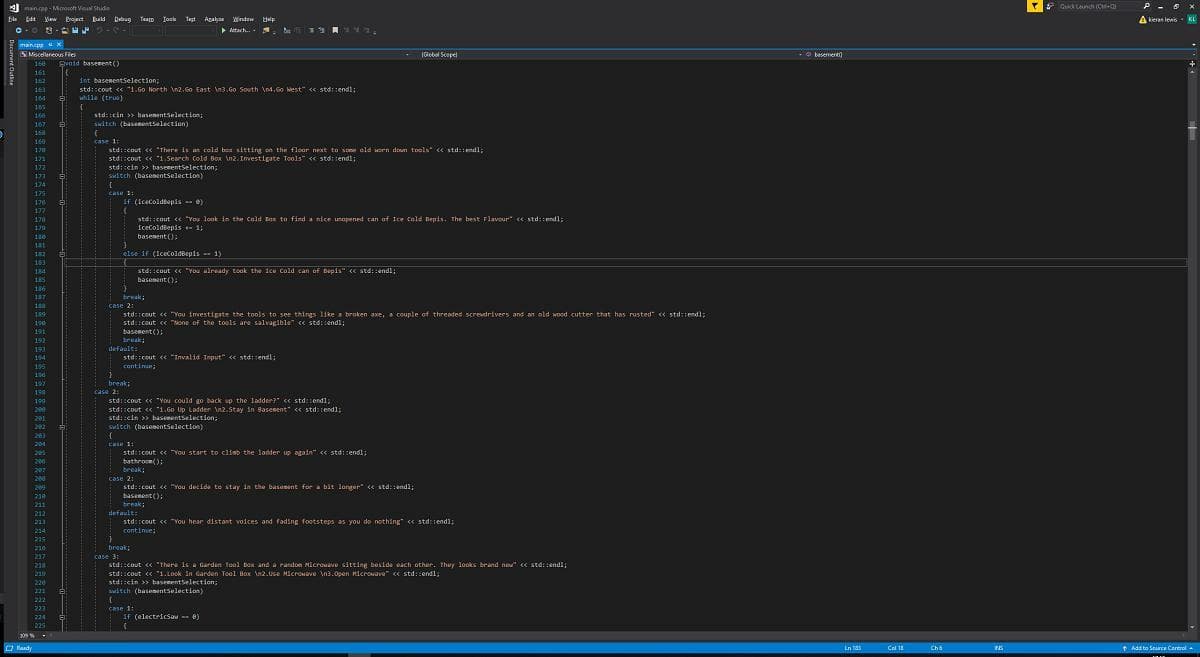Close the main.cpp tab
This screenshot has height=657, width=1200.
coord(59,44)
